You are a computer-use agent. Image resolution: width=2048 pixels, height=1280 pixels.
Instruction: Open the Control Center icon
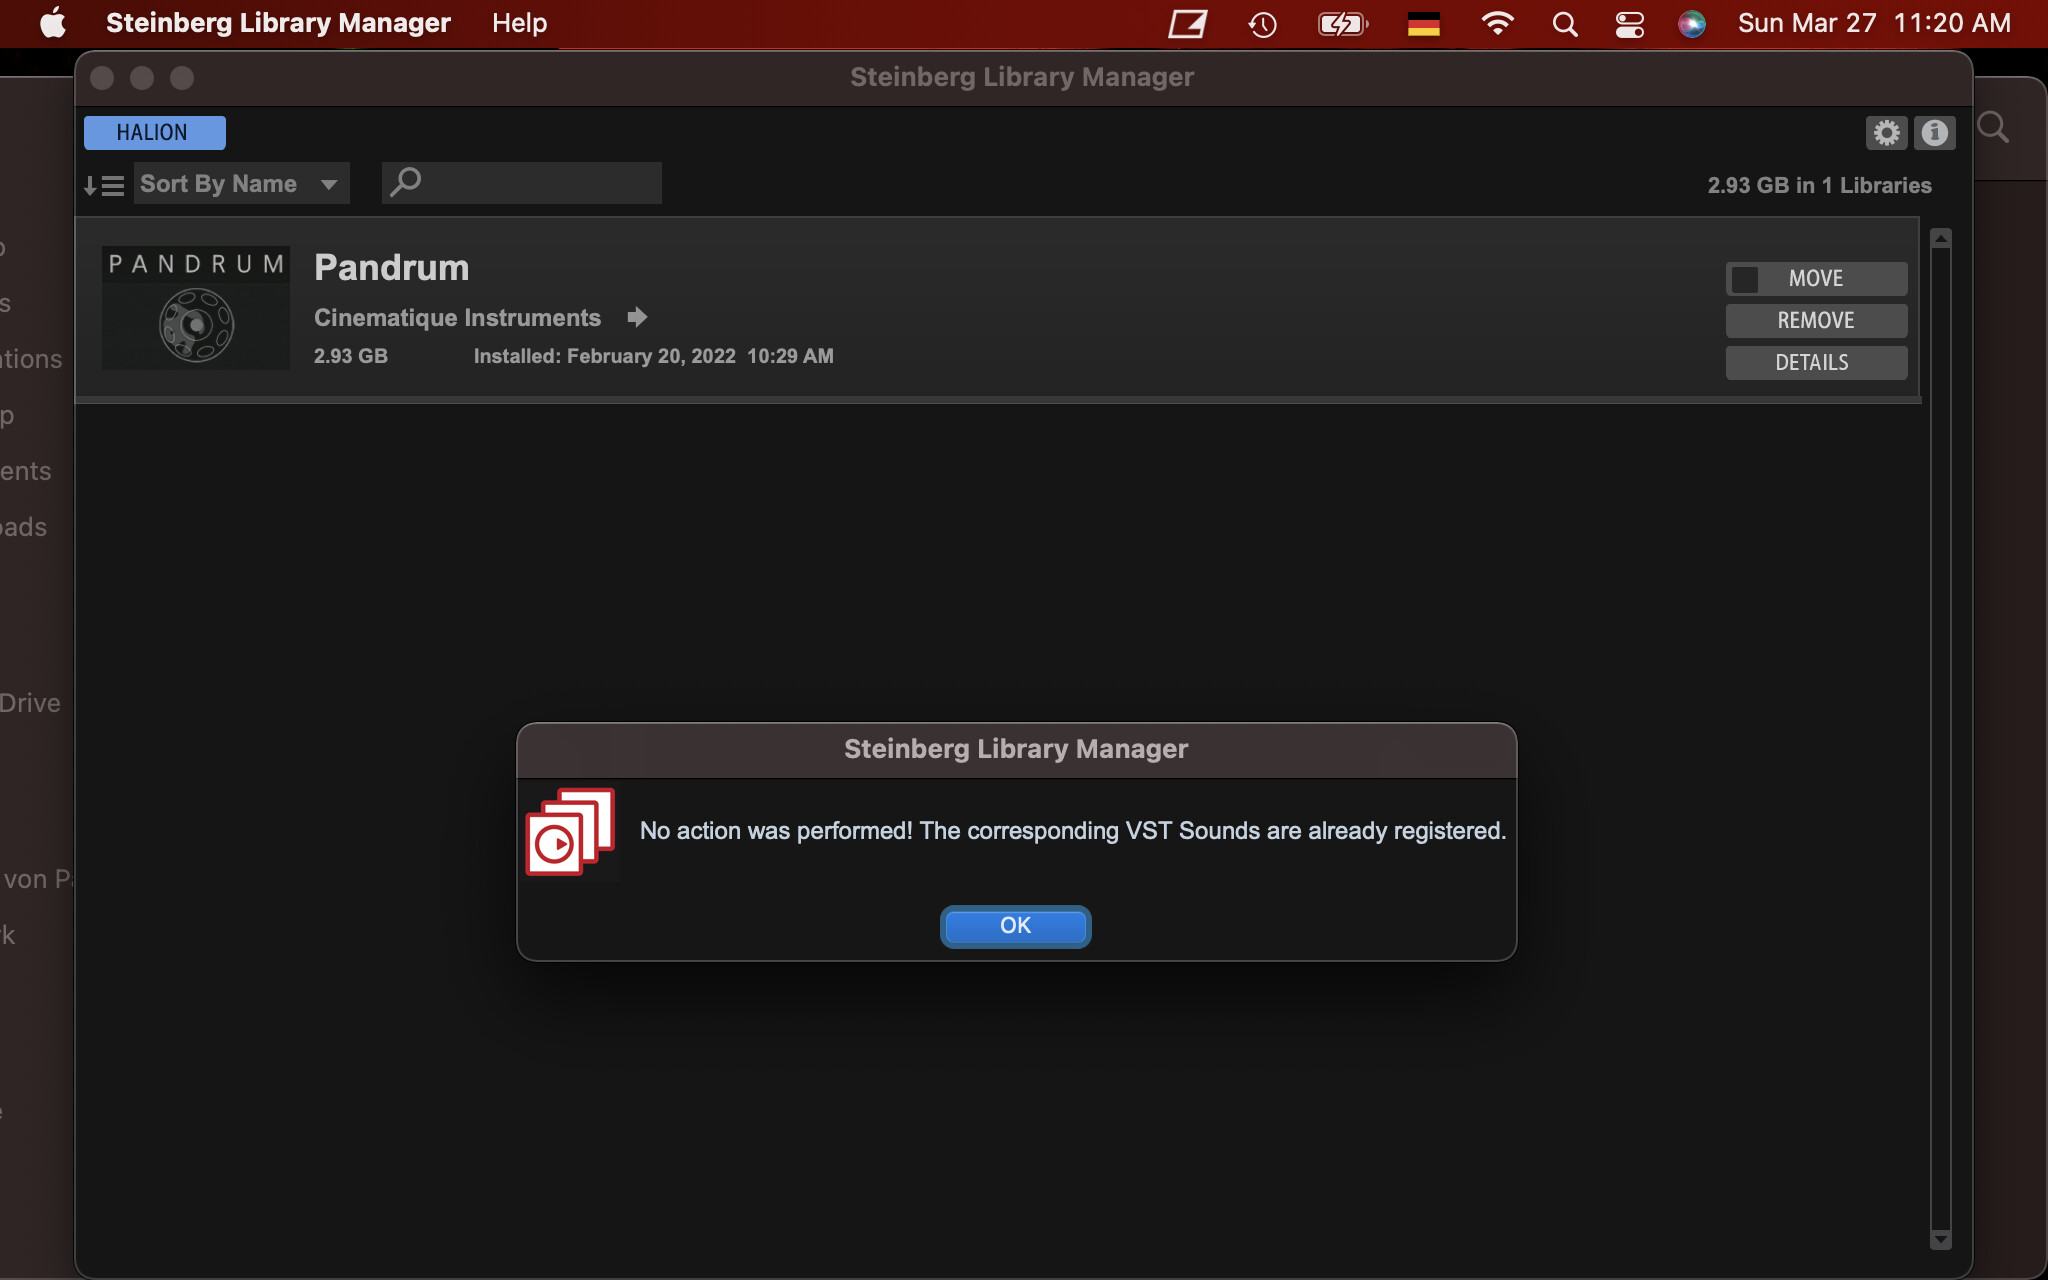coord(1629,24)
